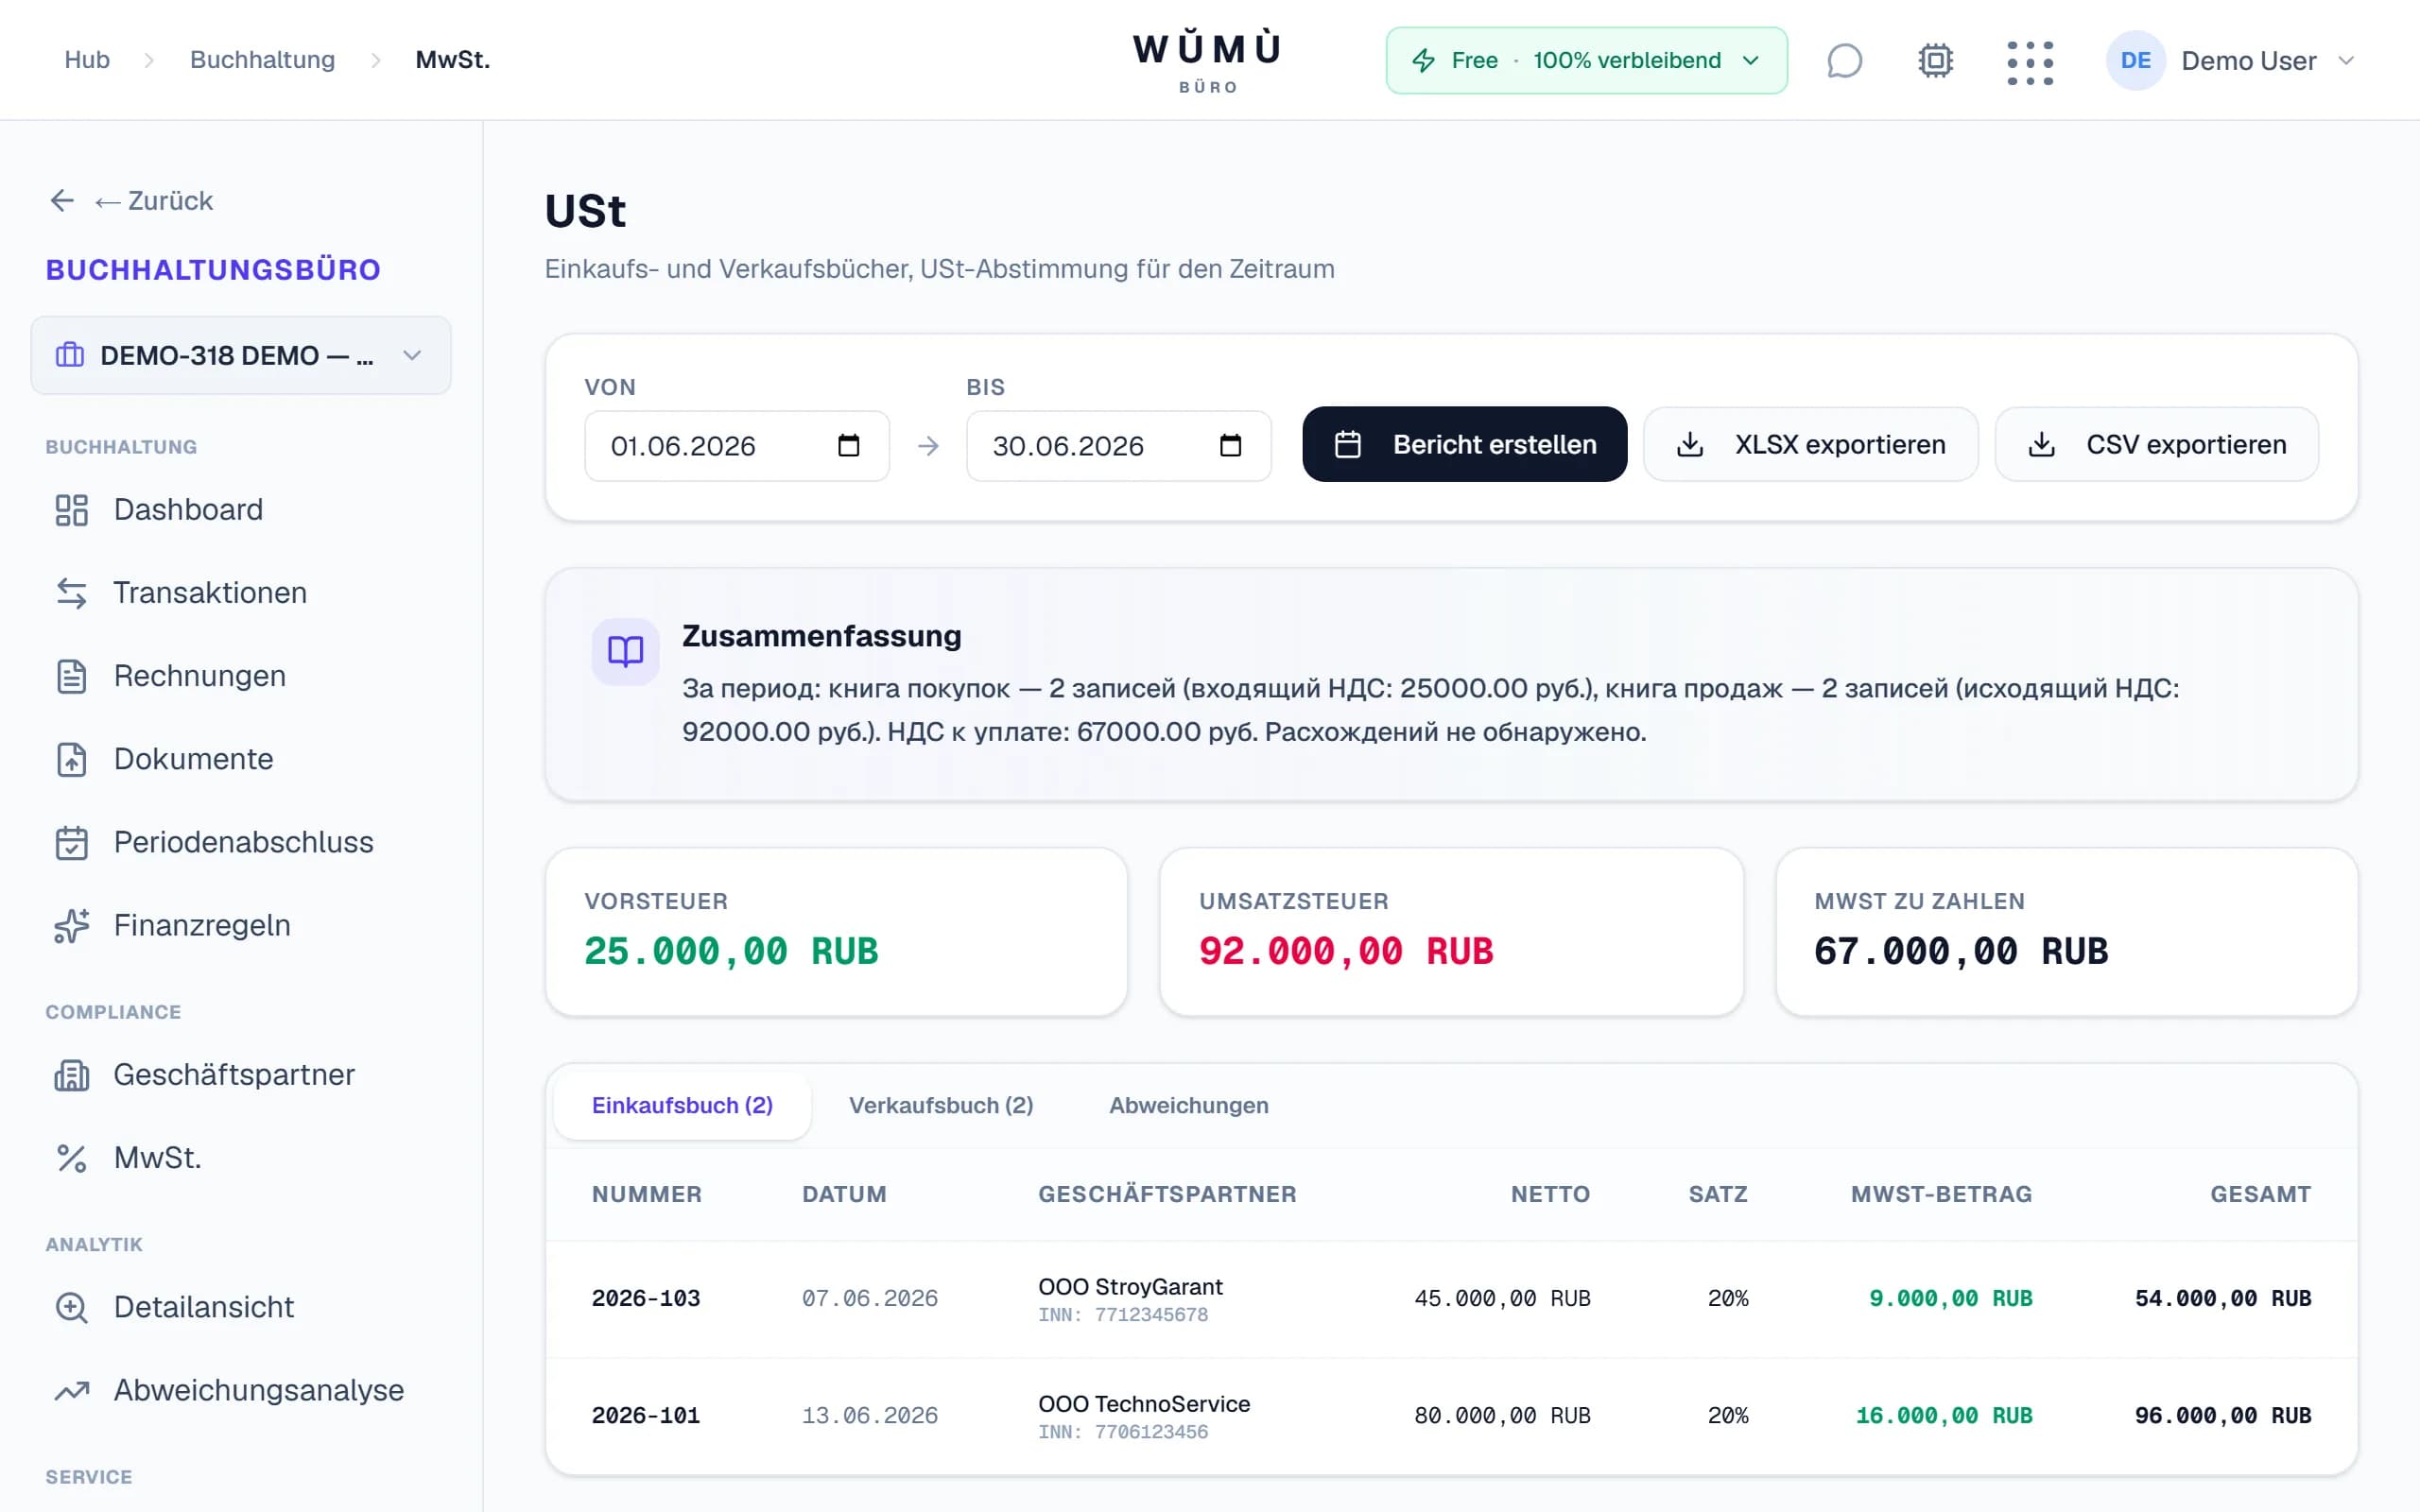
Task: Open calendar picker in the Bis date field
Action: click(1230, 446)
